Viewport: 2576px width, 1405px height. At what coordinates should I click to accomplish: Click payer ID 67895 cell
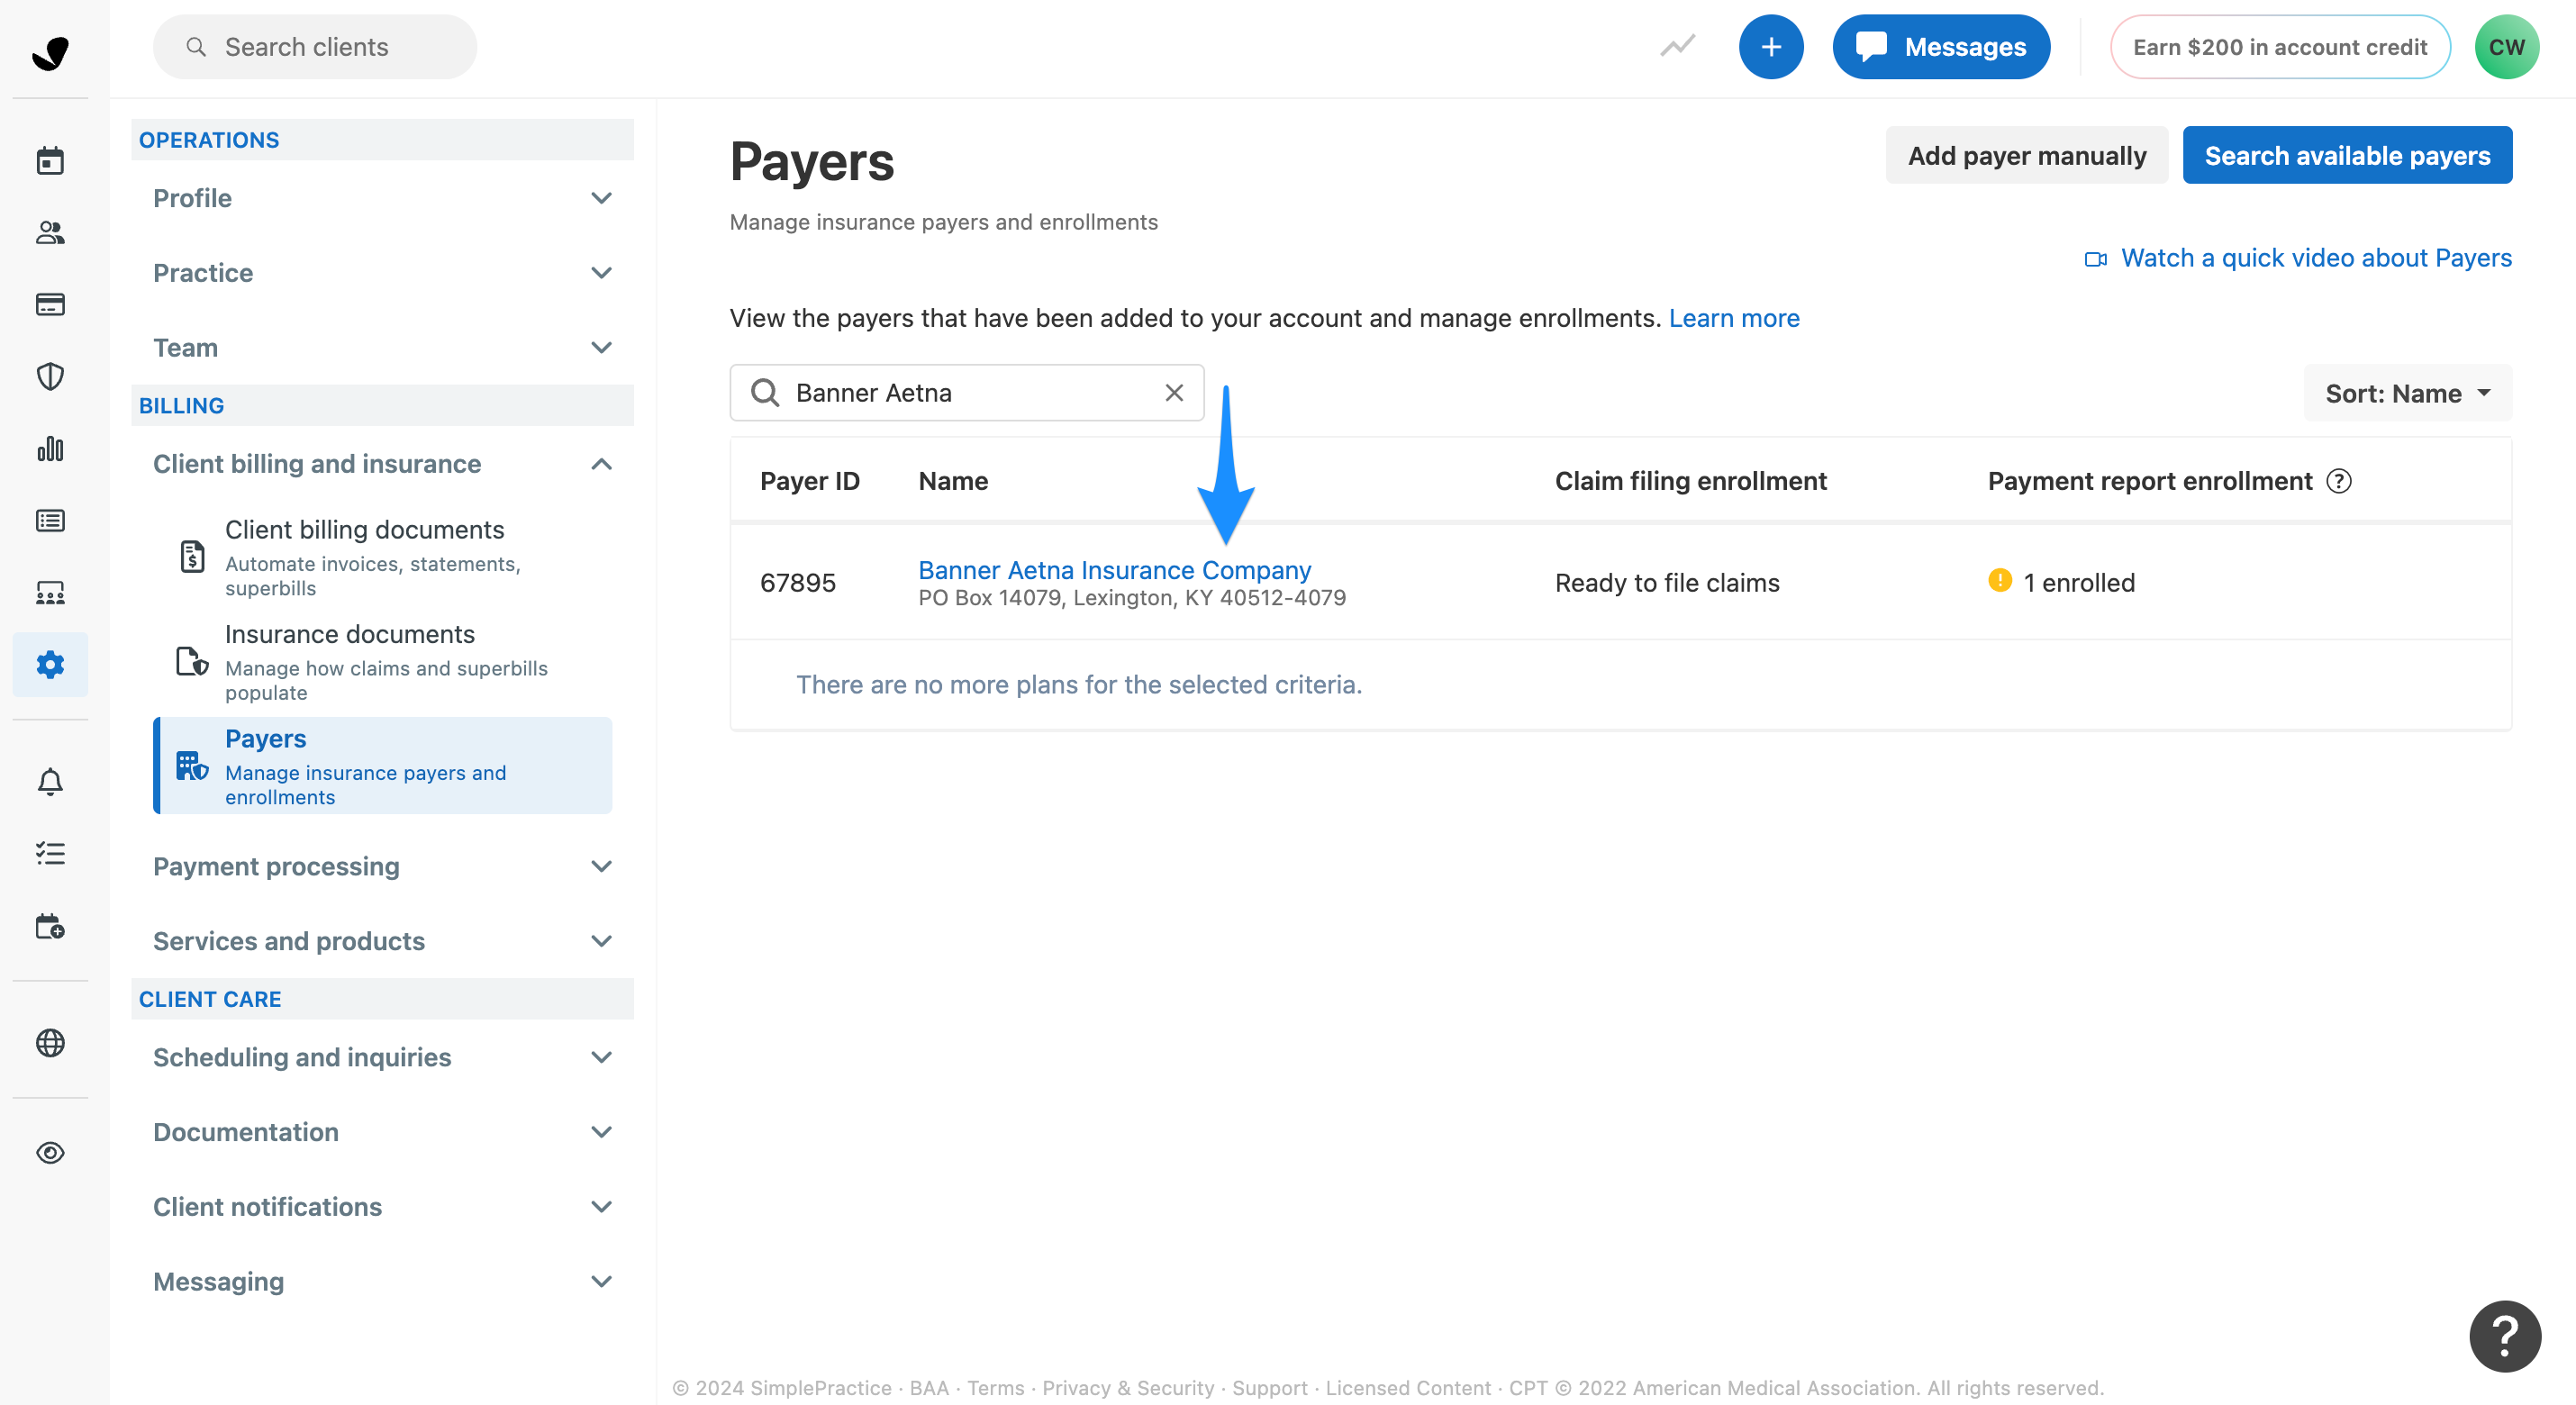[797, 582]
